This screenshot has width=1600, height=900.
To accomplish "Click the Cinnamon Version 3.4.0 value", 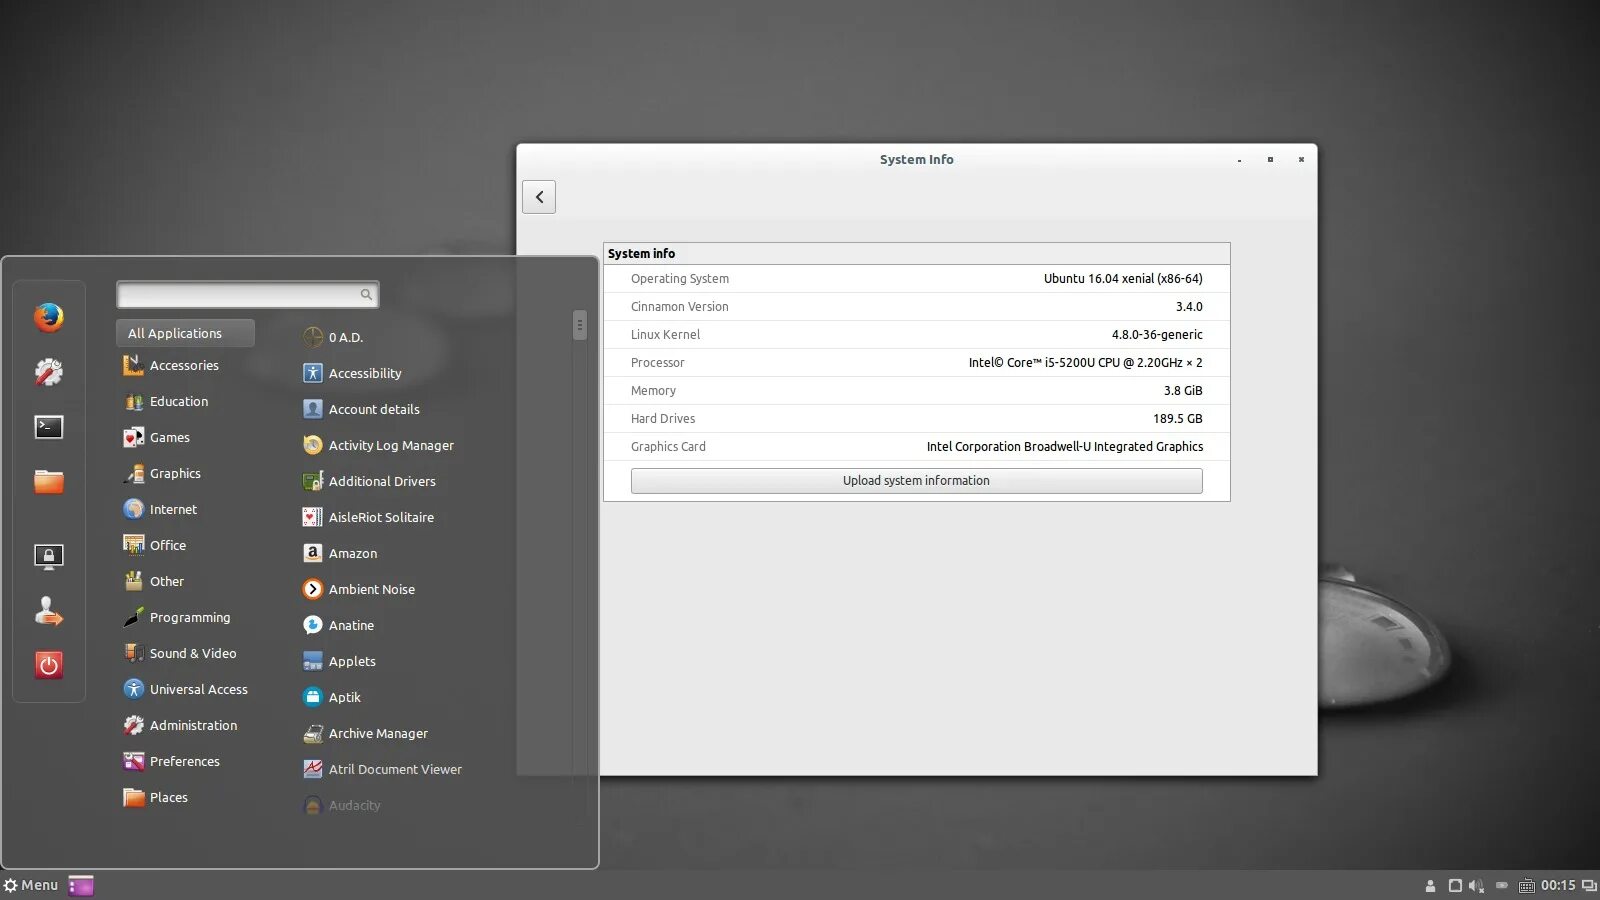I will [1189, 307].
